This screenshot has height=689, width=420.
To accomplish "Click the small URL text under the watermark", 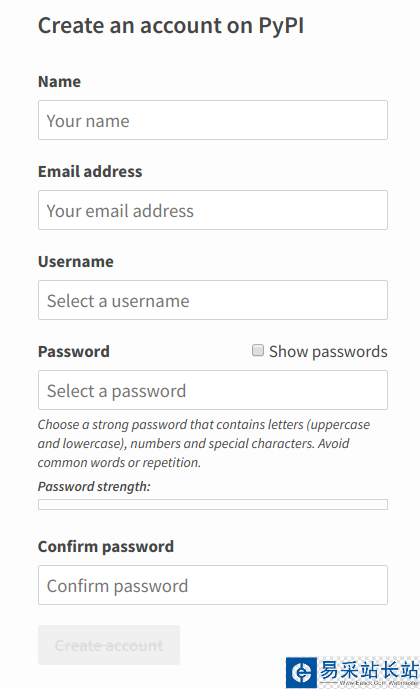I will click(378, 683).
